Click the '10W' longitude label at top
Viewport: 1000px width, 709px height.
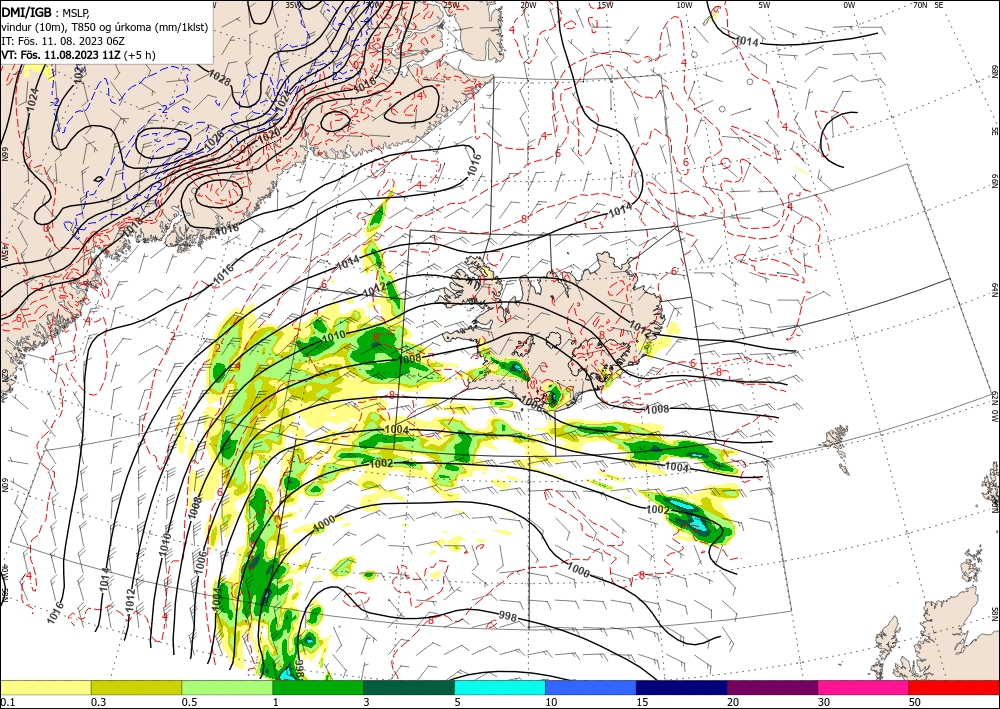684,5
